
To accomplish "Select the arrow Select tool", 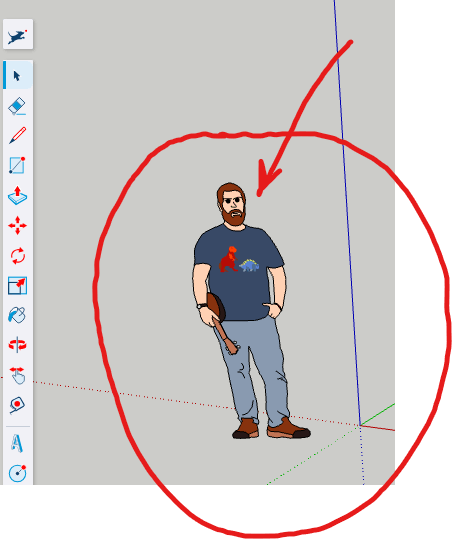I will [18, 75].
